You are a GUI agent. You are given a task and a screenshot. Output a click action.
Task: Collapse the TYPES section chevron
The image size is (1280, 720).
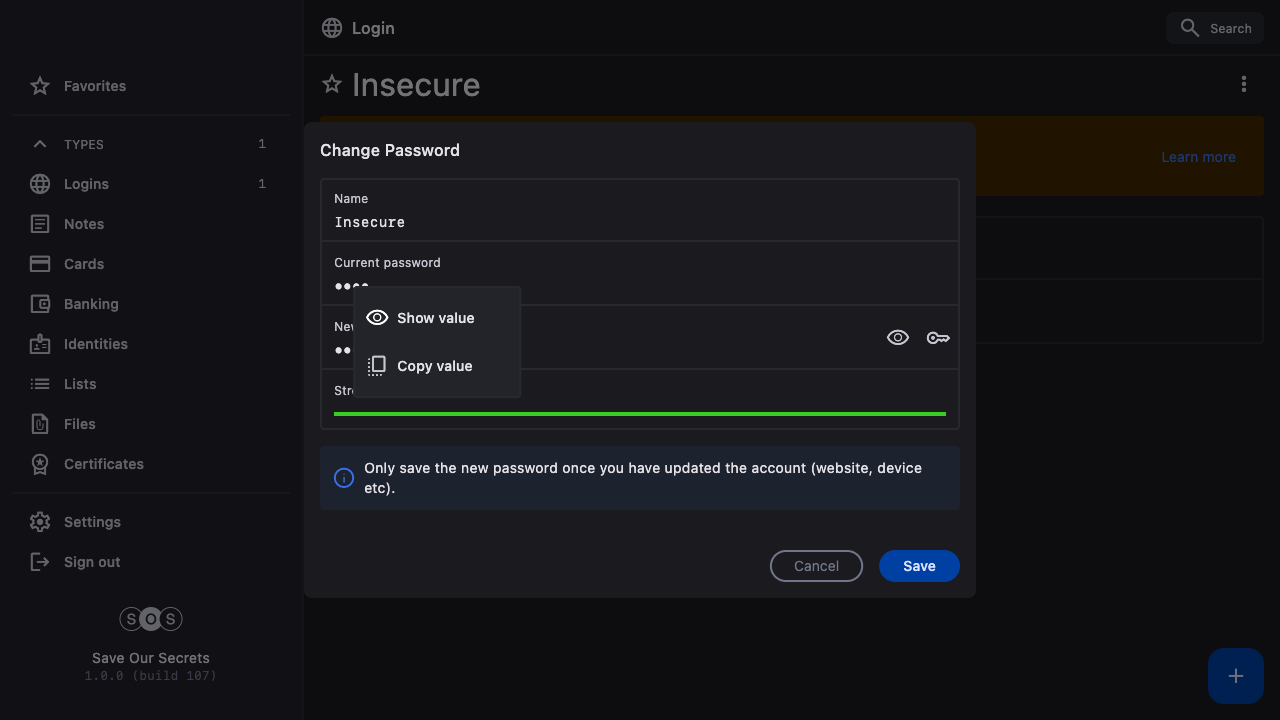[40, 144]
